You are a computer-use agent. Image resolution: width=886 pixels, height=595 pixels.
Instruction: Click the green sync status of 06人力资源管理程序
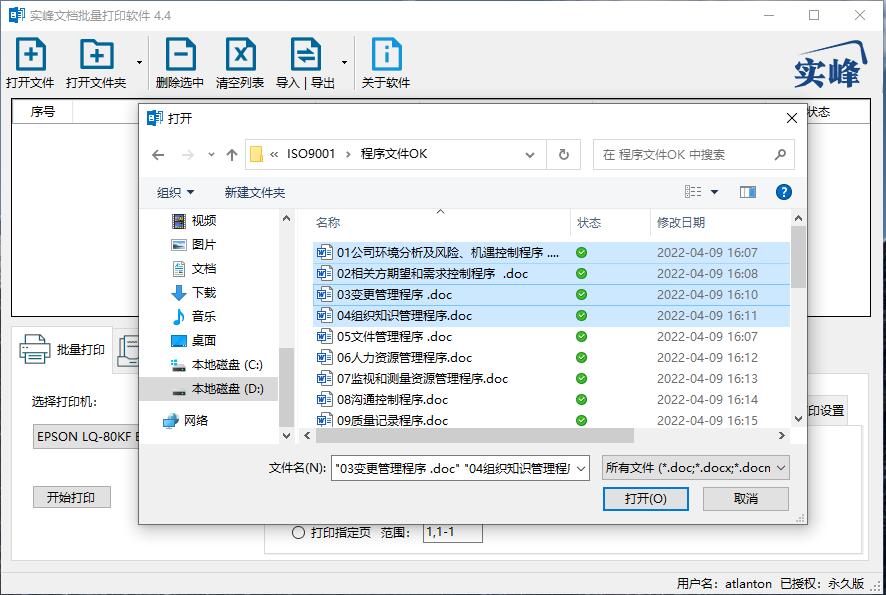point(581,358)
